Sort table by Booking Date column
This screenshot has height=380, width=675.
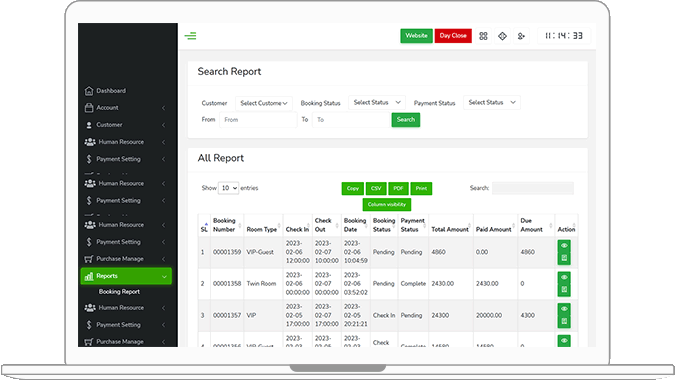pos(356,225)
